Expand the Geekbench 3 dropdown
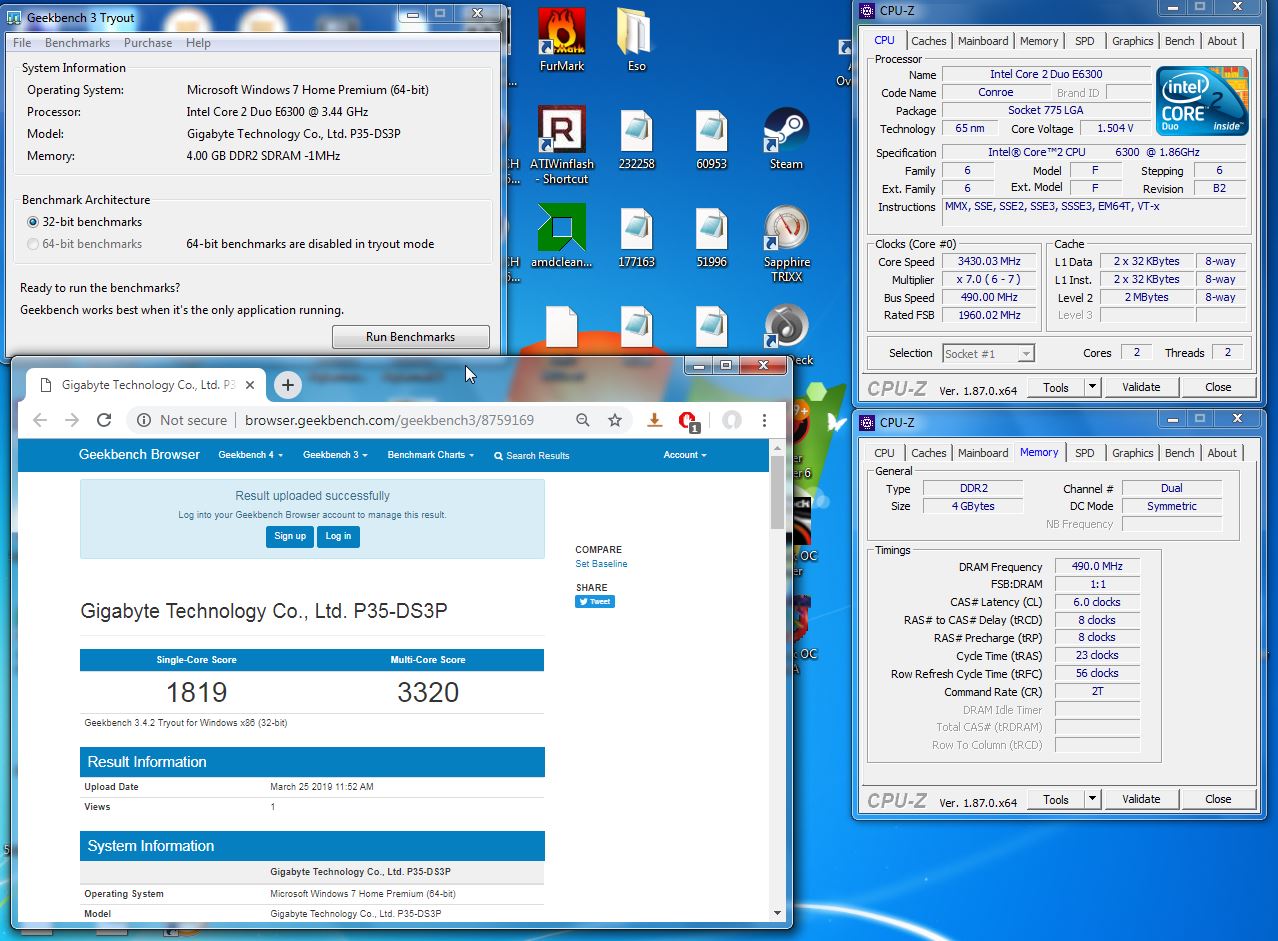Image resolution: width=1278 pixels, height=941 pixels. (x=335, y=455)
